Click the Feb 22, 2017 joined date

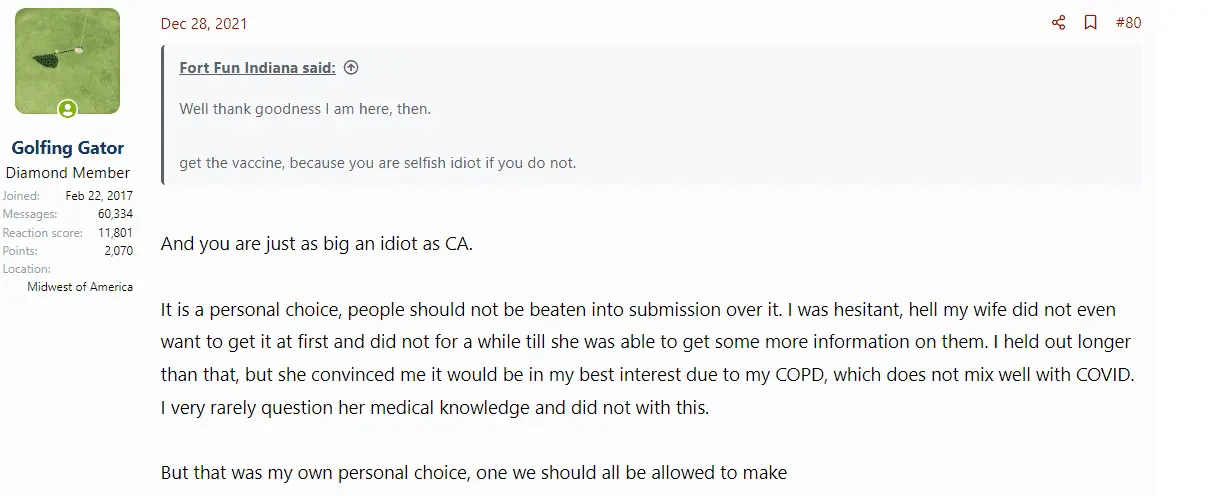point(99,196)
